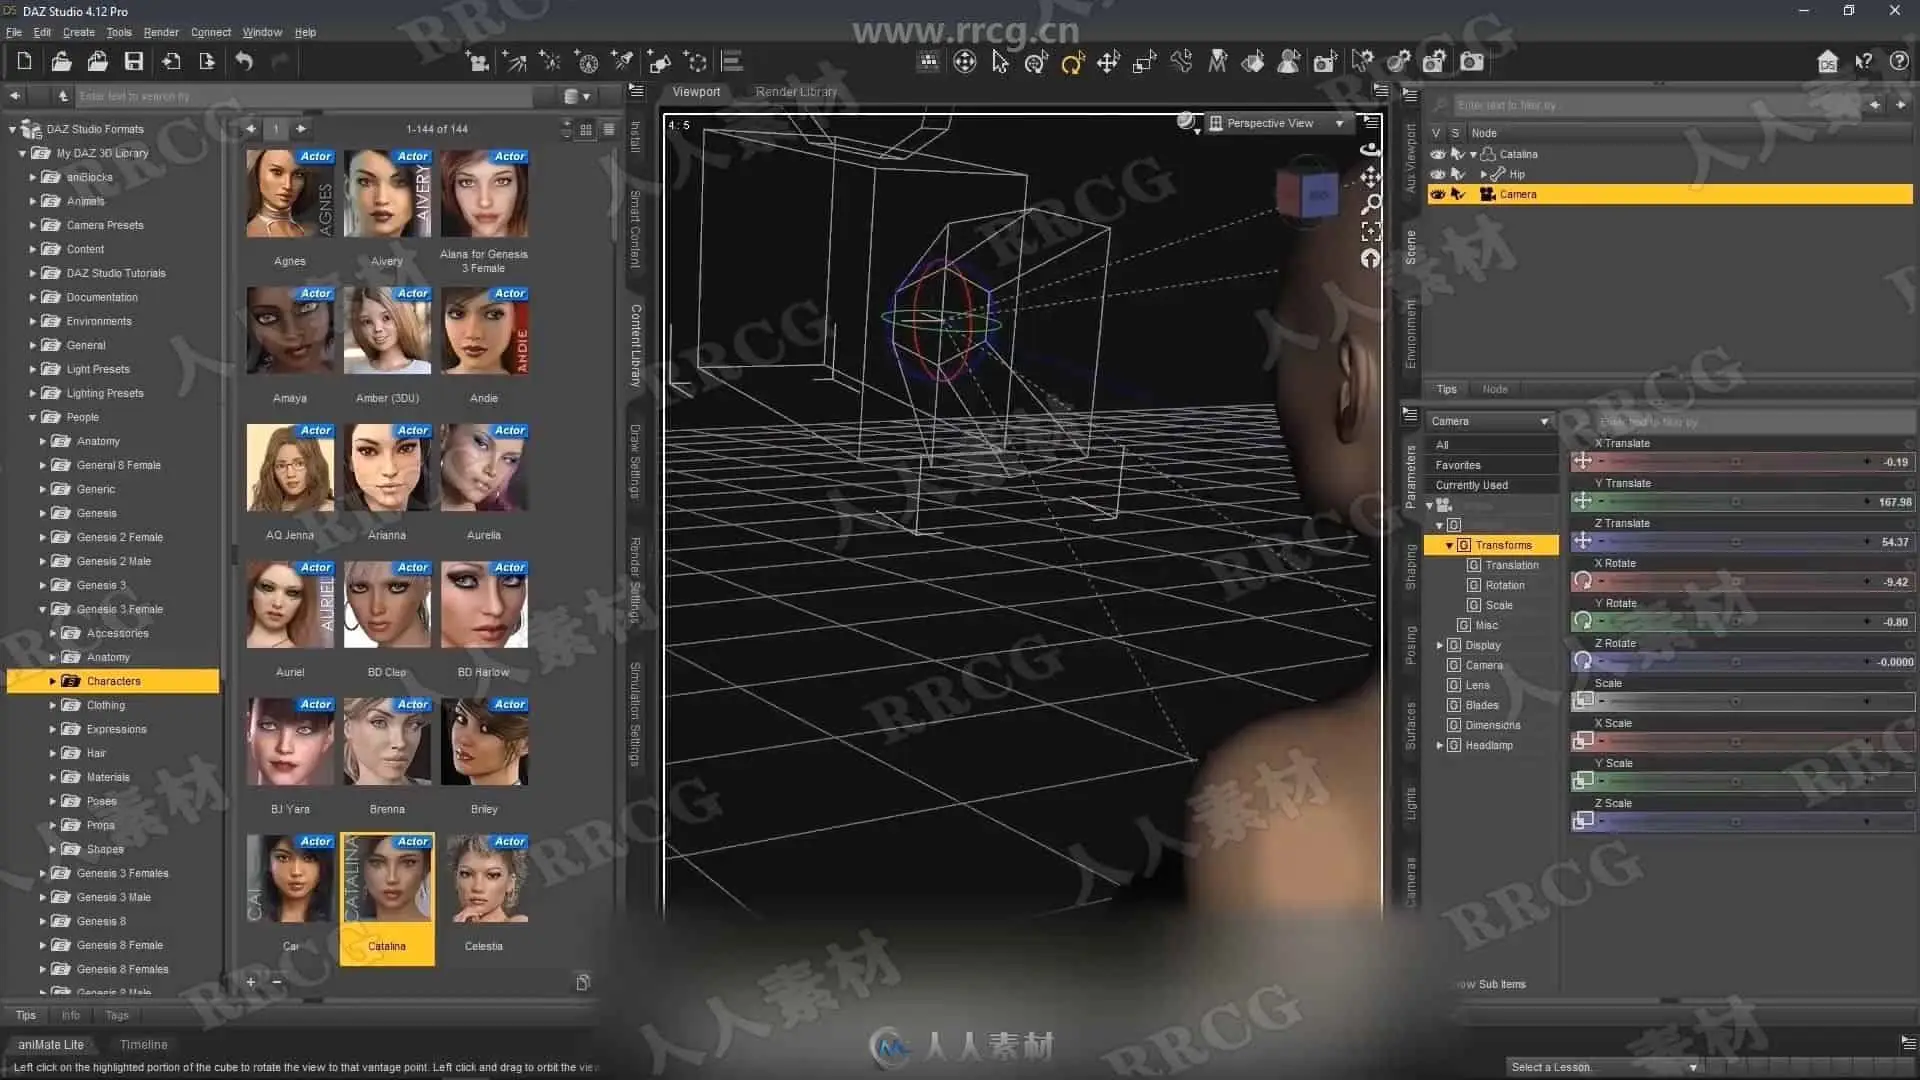The width and height of the screenshot is (1920, 1080).
Task: Click the viewport Frame selection icon
Action: 1371,232
